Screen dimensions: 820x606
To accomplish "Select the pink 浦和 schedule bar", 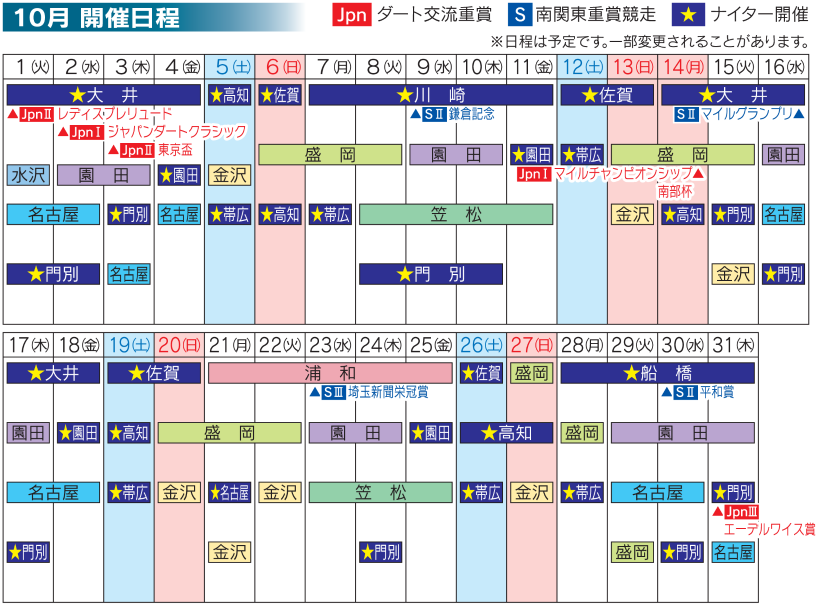I will (x=330, y=374).
